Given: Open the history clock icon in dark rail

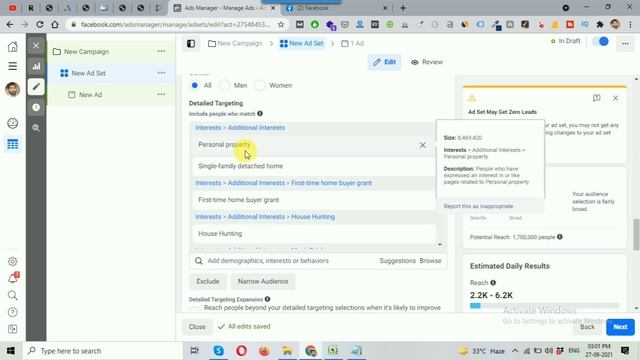Looking at the screenshot, I should tap(36, 107).
